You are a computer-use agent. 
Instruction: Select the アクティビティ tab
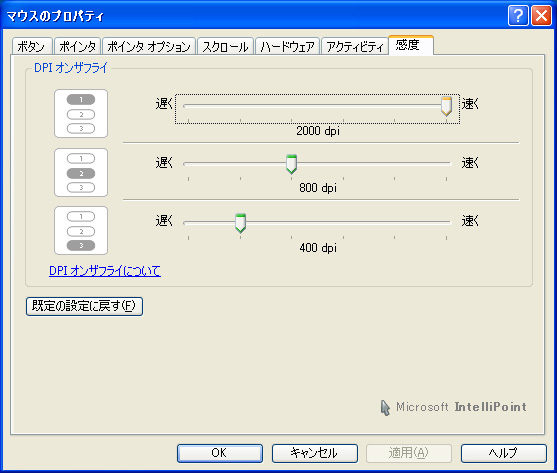[355, 47]
